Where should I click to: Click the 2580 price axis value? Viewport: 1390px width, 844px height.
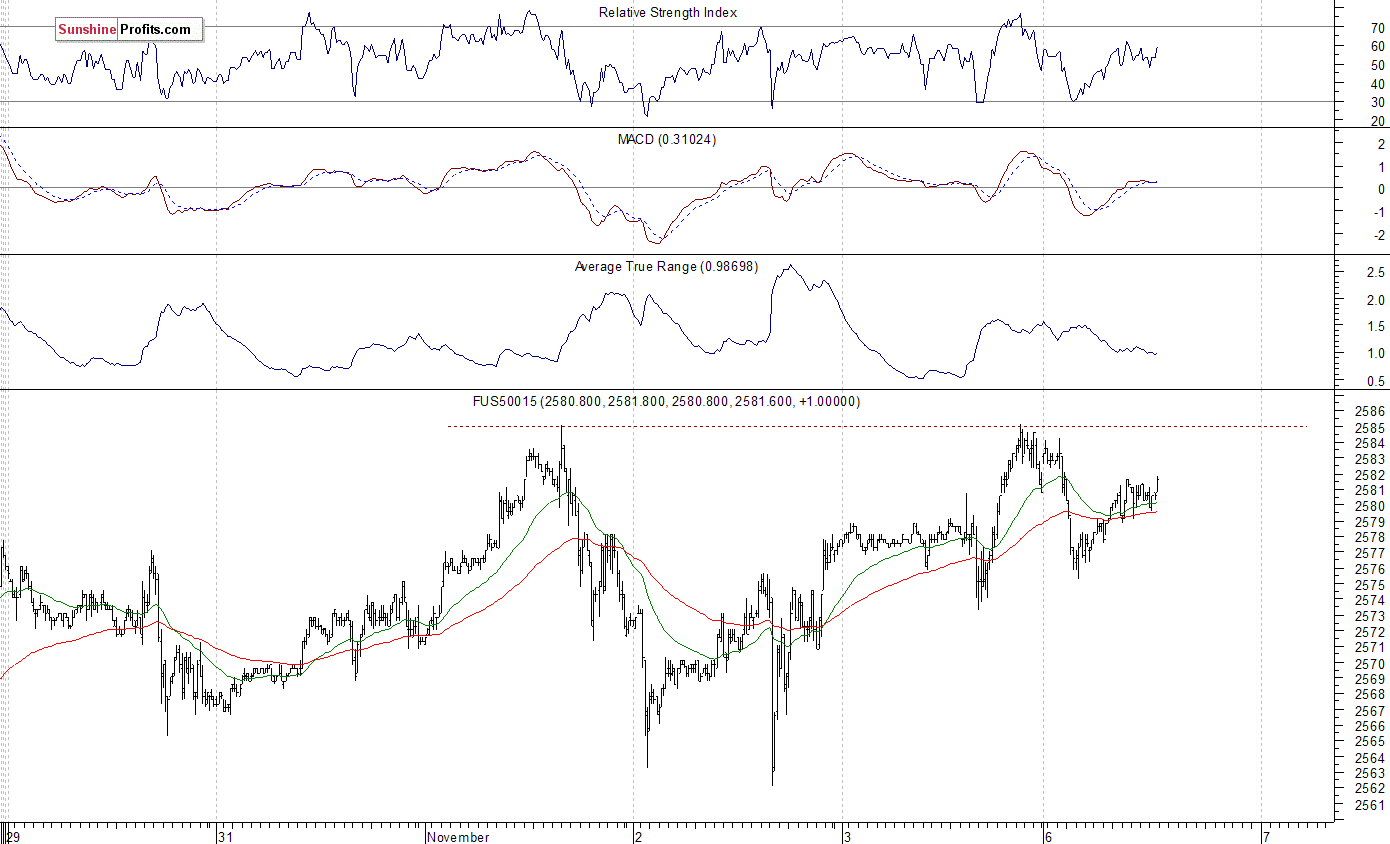click(x=1371, y=506)
